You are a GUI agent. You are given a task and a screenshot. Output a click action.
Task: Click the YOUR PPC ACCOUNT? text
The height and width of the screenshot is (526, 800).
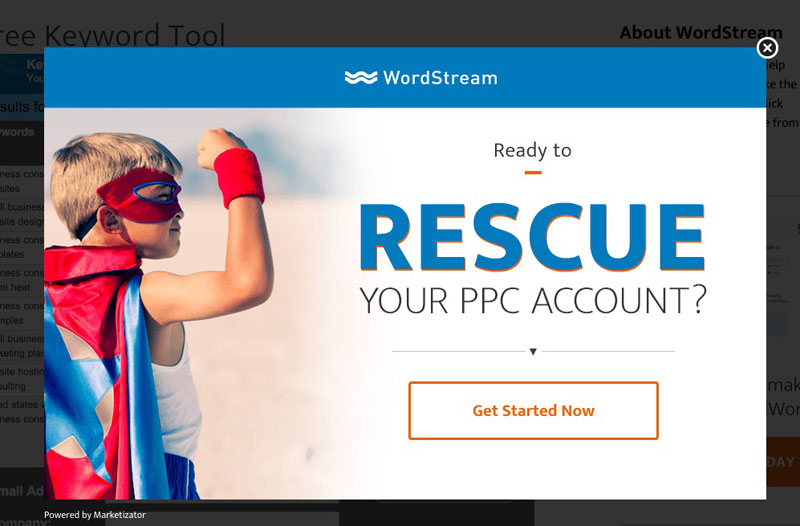(533, 300)
